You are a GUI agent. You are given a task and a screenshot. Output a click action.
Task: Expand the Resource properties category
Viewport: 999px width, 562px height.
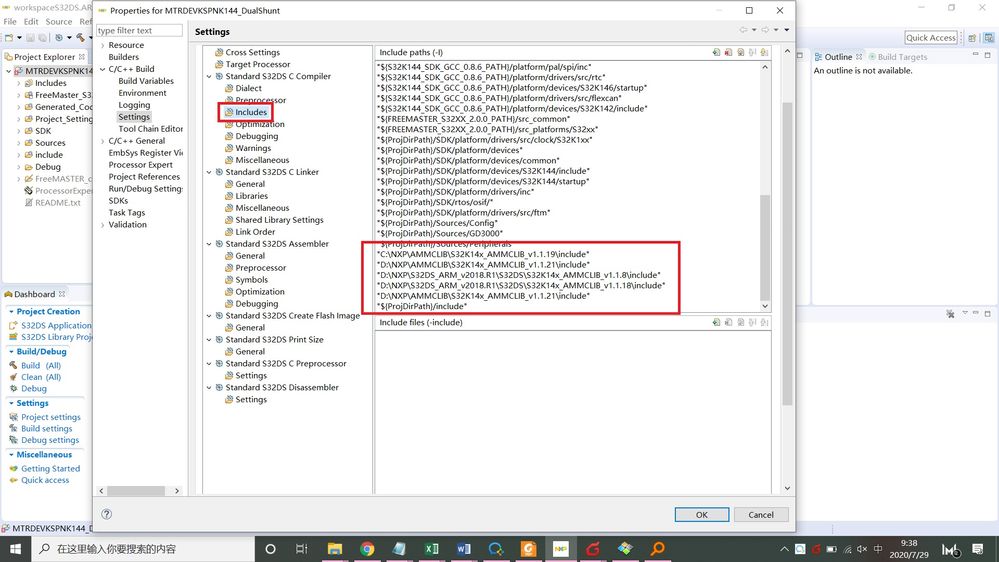tap(103, 45)
